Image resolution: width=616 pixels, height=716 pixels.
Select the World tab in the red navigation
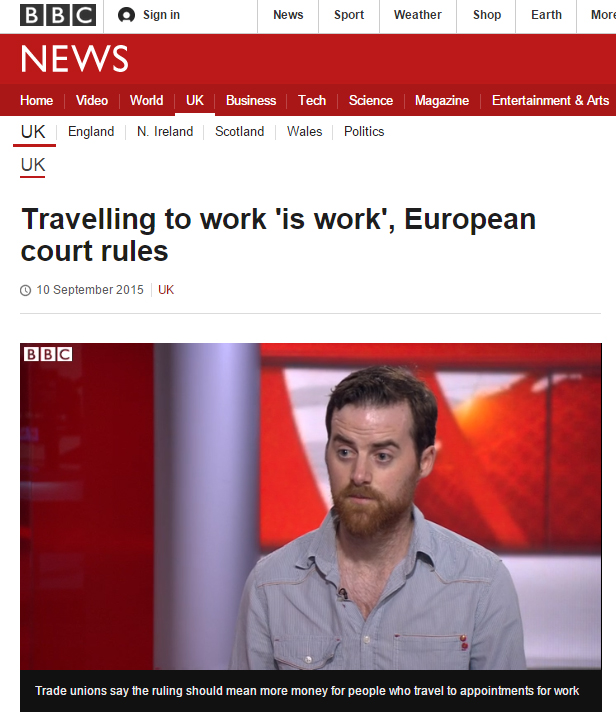[146, 100]
